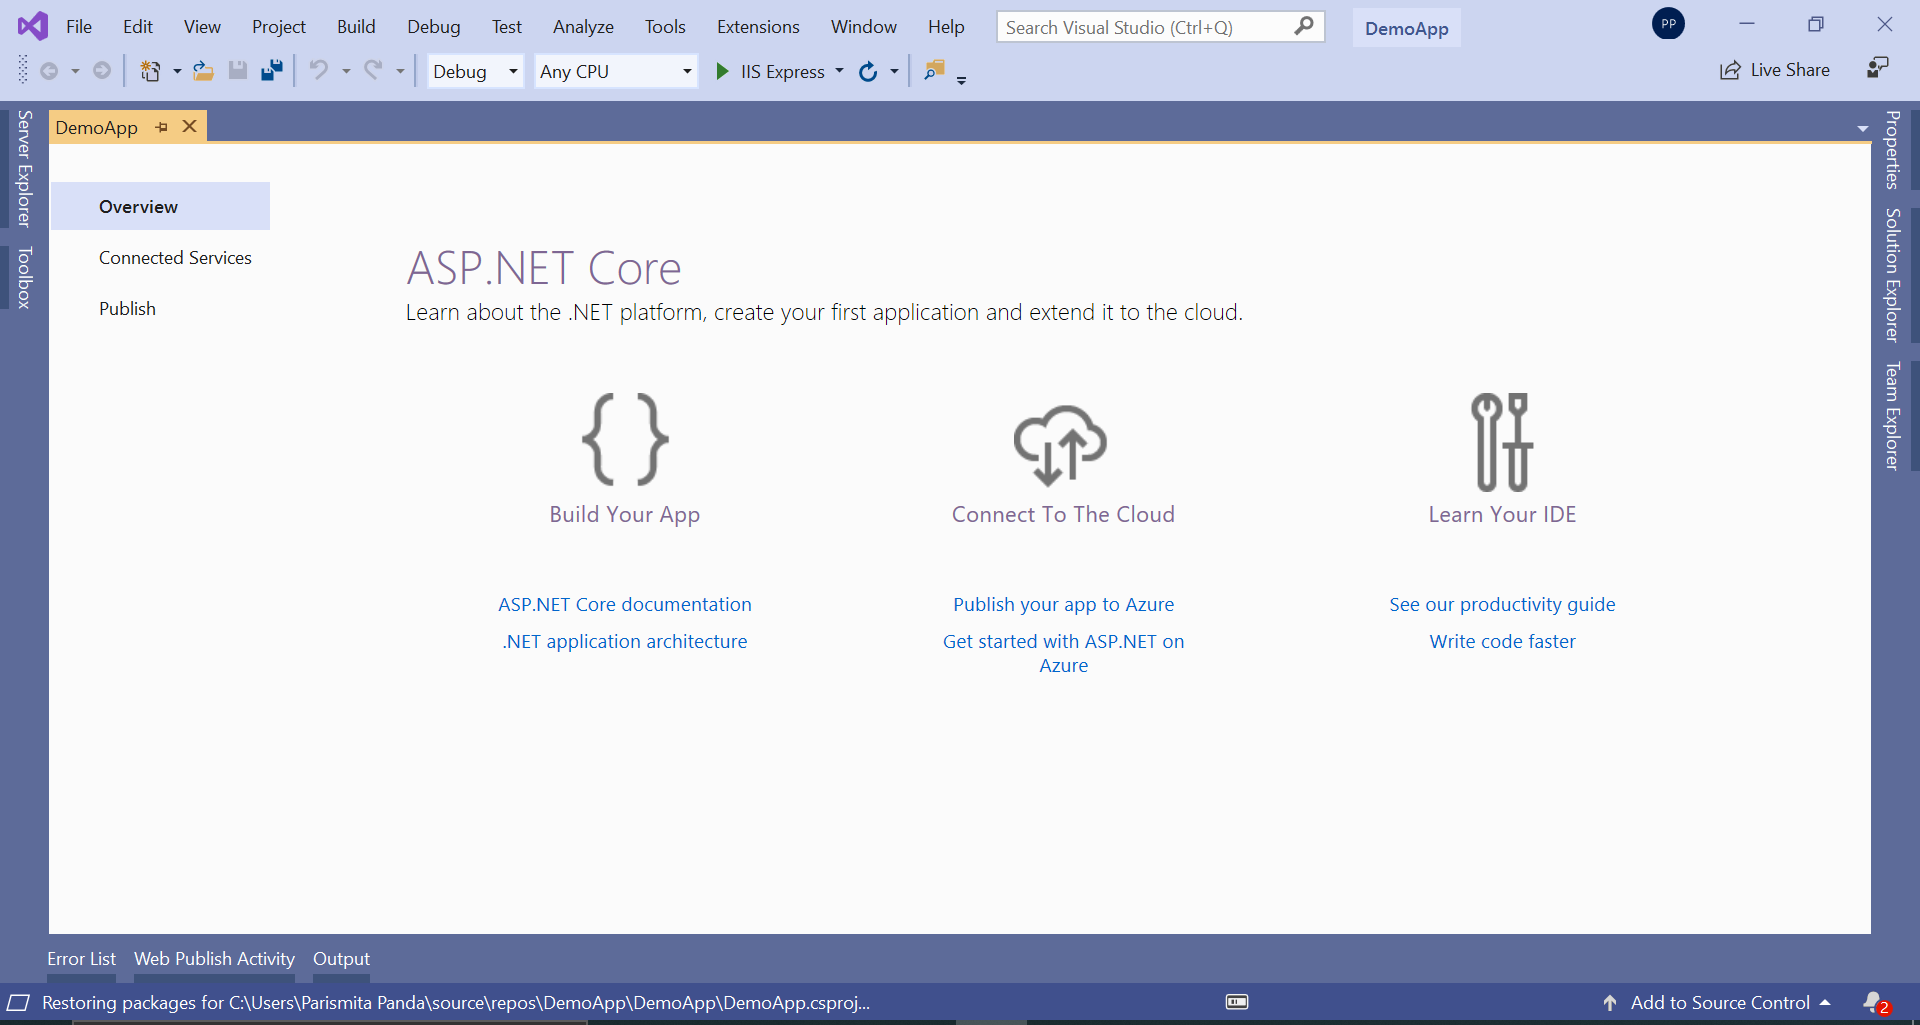Click the Refresh icon next to IIS Express
This screenshot has width=1920, height=1025.
(867, 71)
